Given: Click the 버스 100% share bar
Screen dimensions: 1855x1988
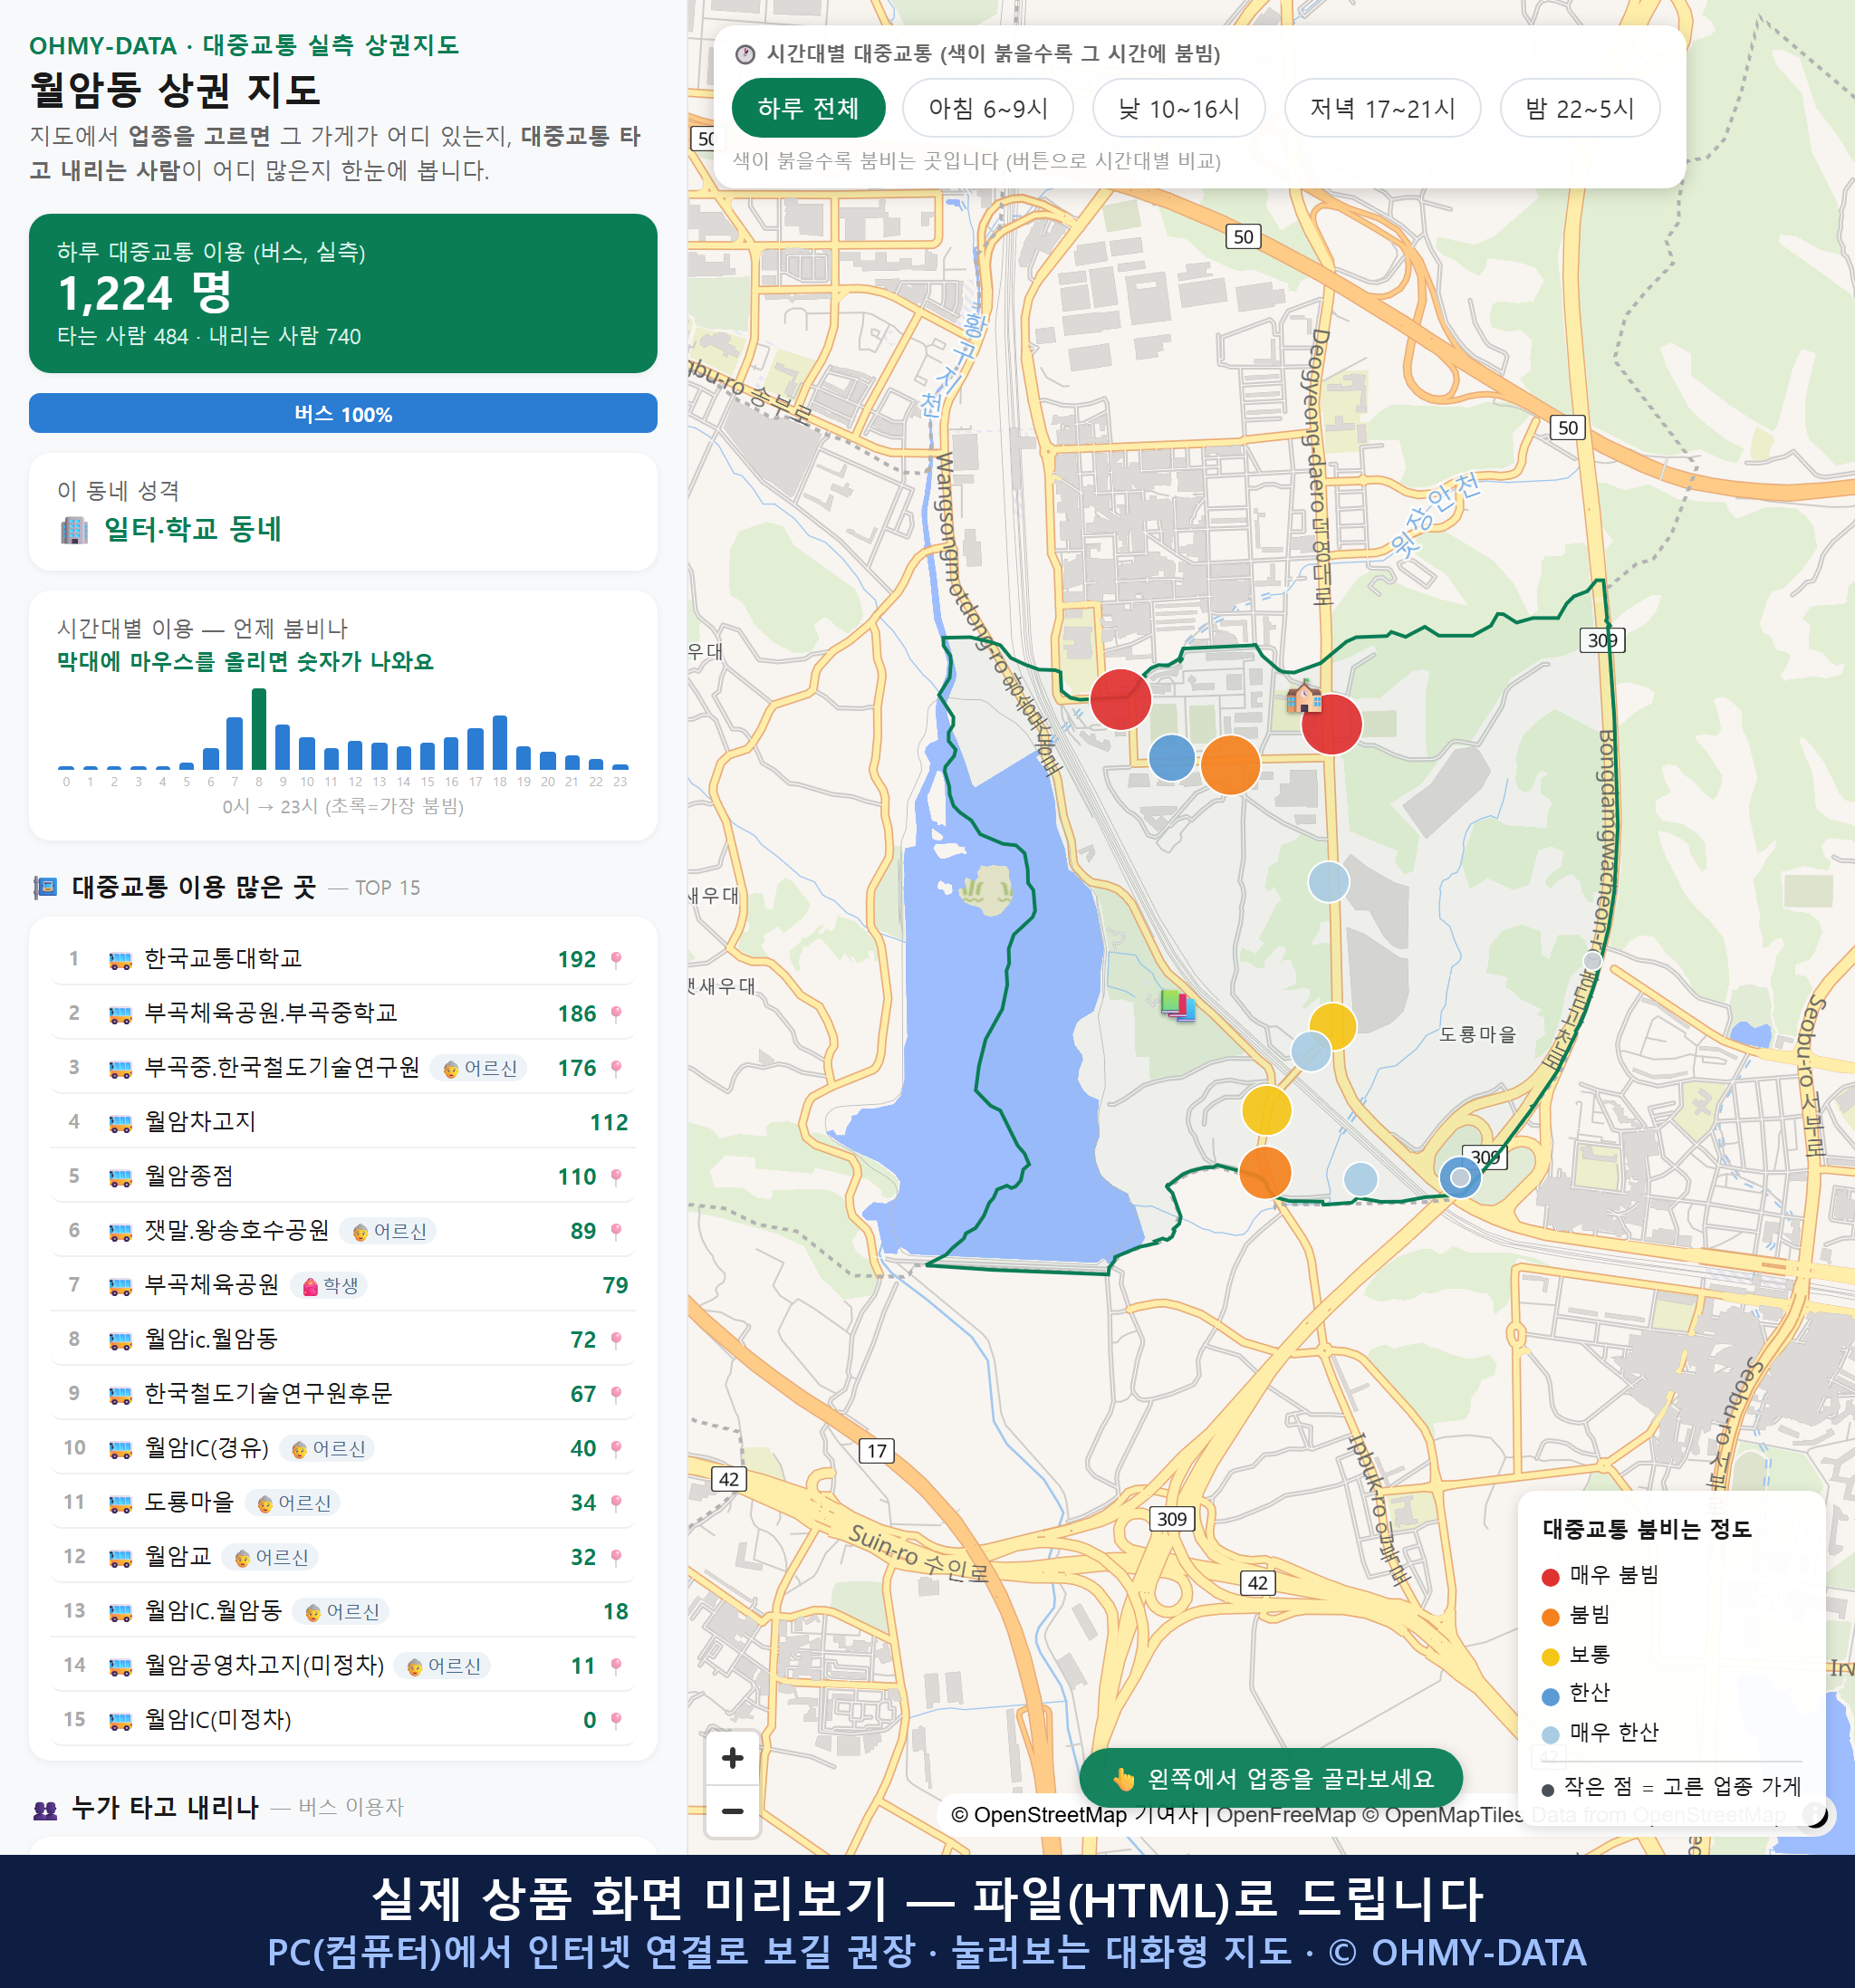Looking at the screenshot, I should [343, 413].
